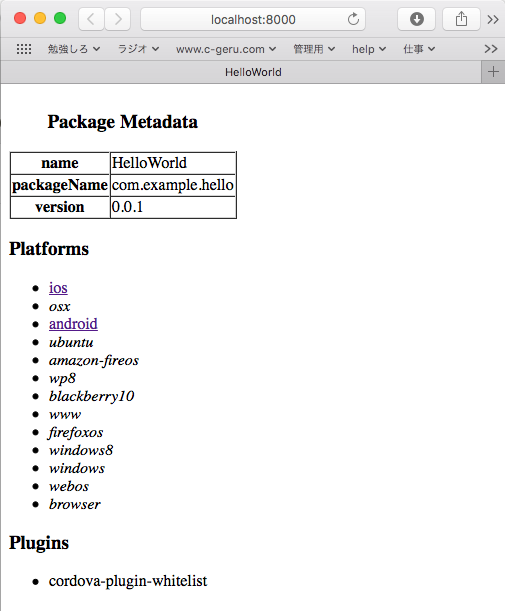
Task: Open the android platform link
Action: click(x=73, y=324)
